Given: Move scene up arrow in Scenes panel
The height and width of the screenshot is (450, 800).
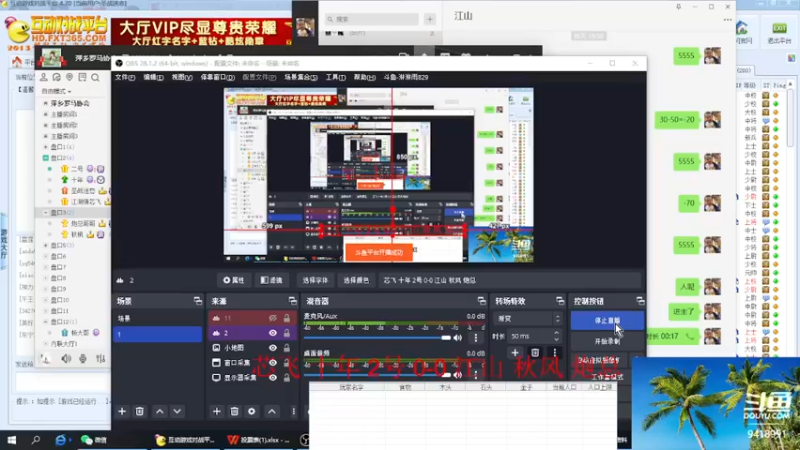Looking at the screenshot, I should pyautogui.click(x=160, y=411).
